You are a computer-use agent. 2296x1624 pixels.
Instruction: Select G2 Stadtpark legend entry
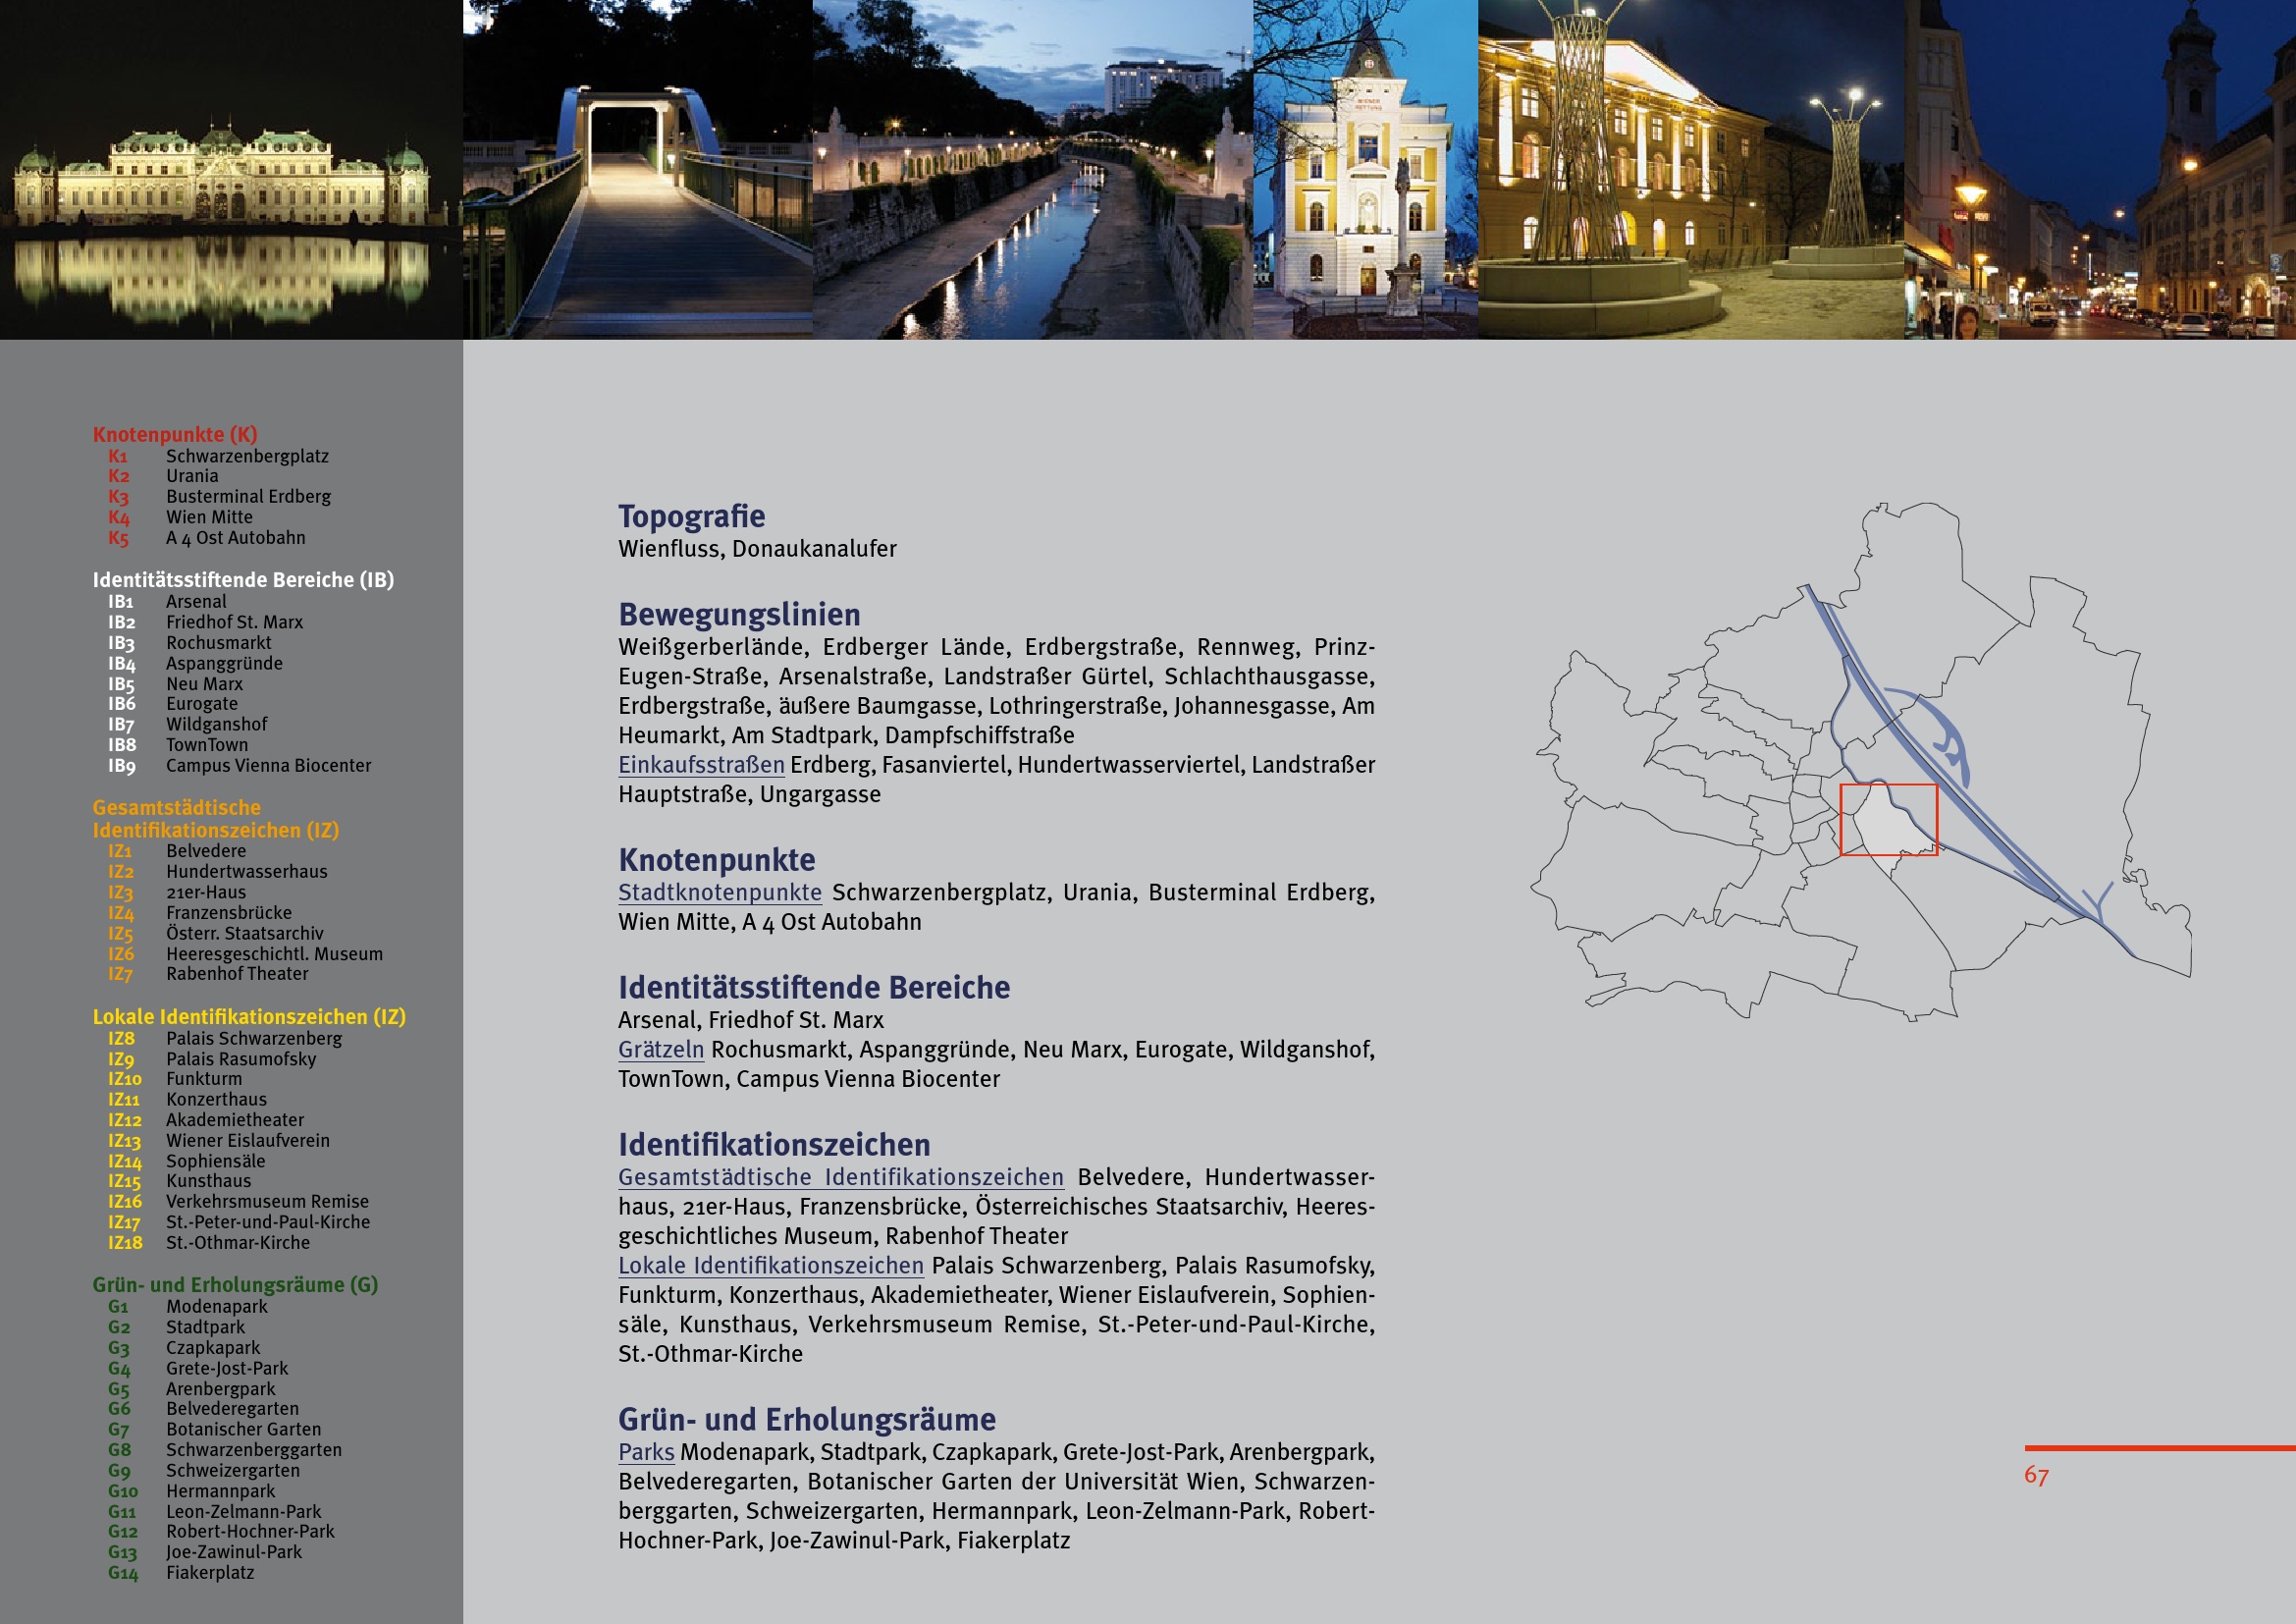[x=205, y=1327]
